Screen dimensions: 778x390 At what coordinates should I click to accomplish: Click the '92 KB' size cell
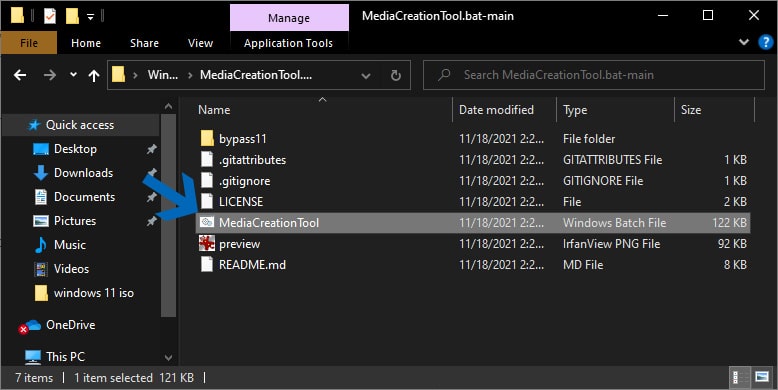[732, 244]
